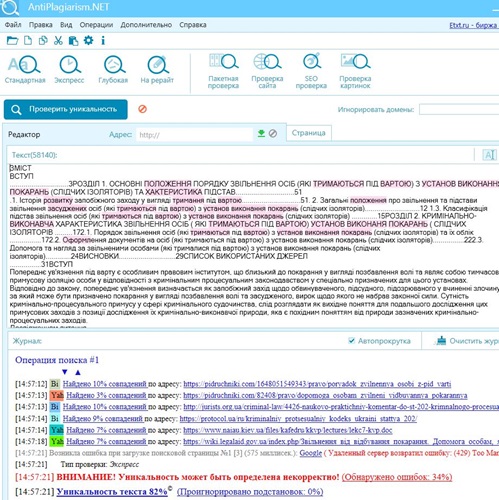Follow the Etxt.ru - биржа link

(x=473, y=25)
